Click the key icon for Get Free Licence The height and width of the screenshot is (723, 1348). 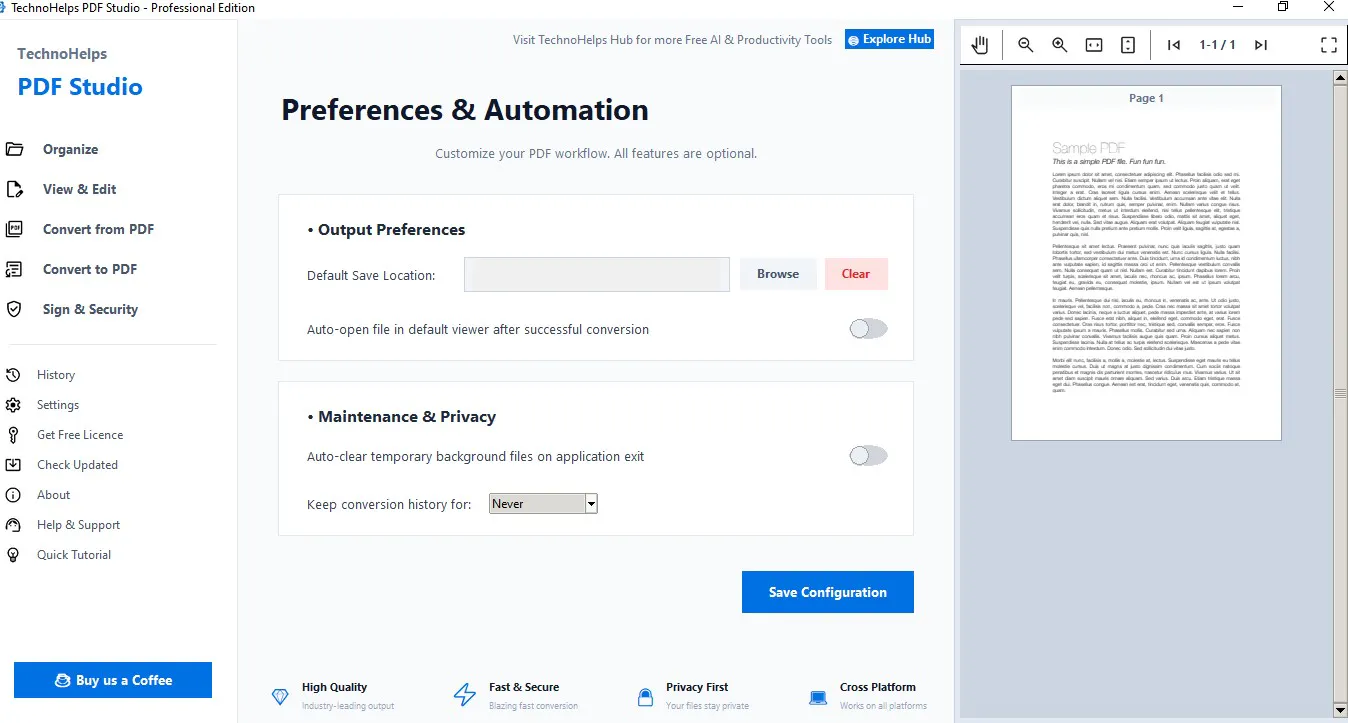14,435
